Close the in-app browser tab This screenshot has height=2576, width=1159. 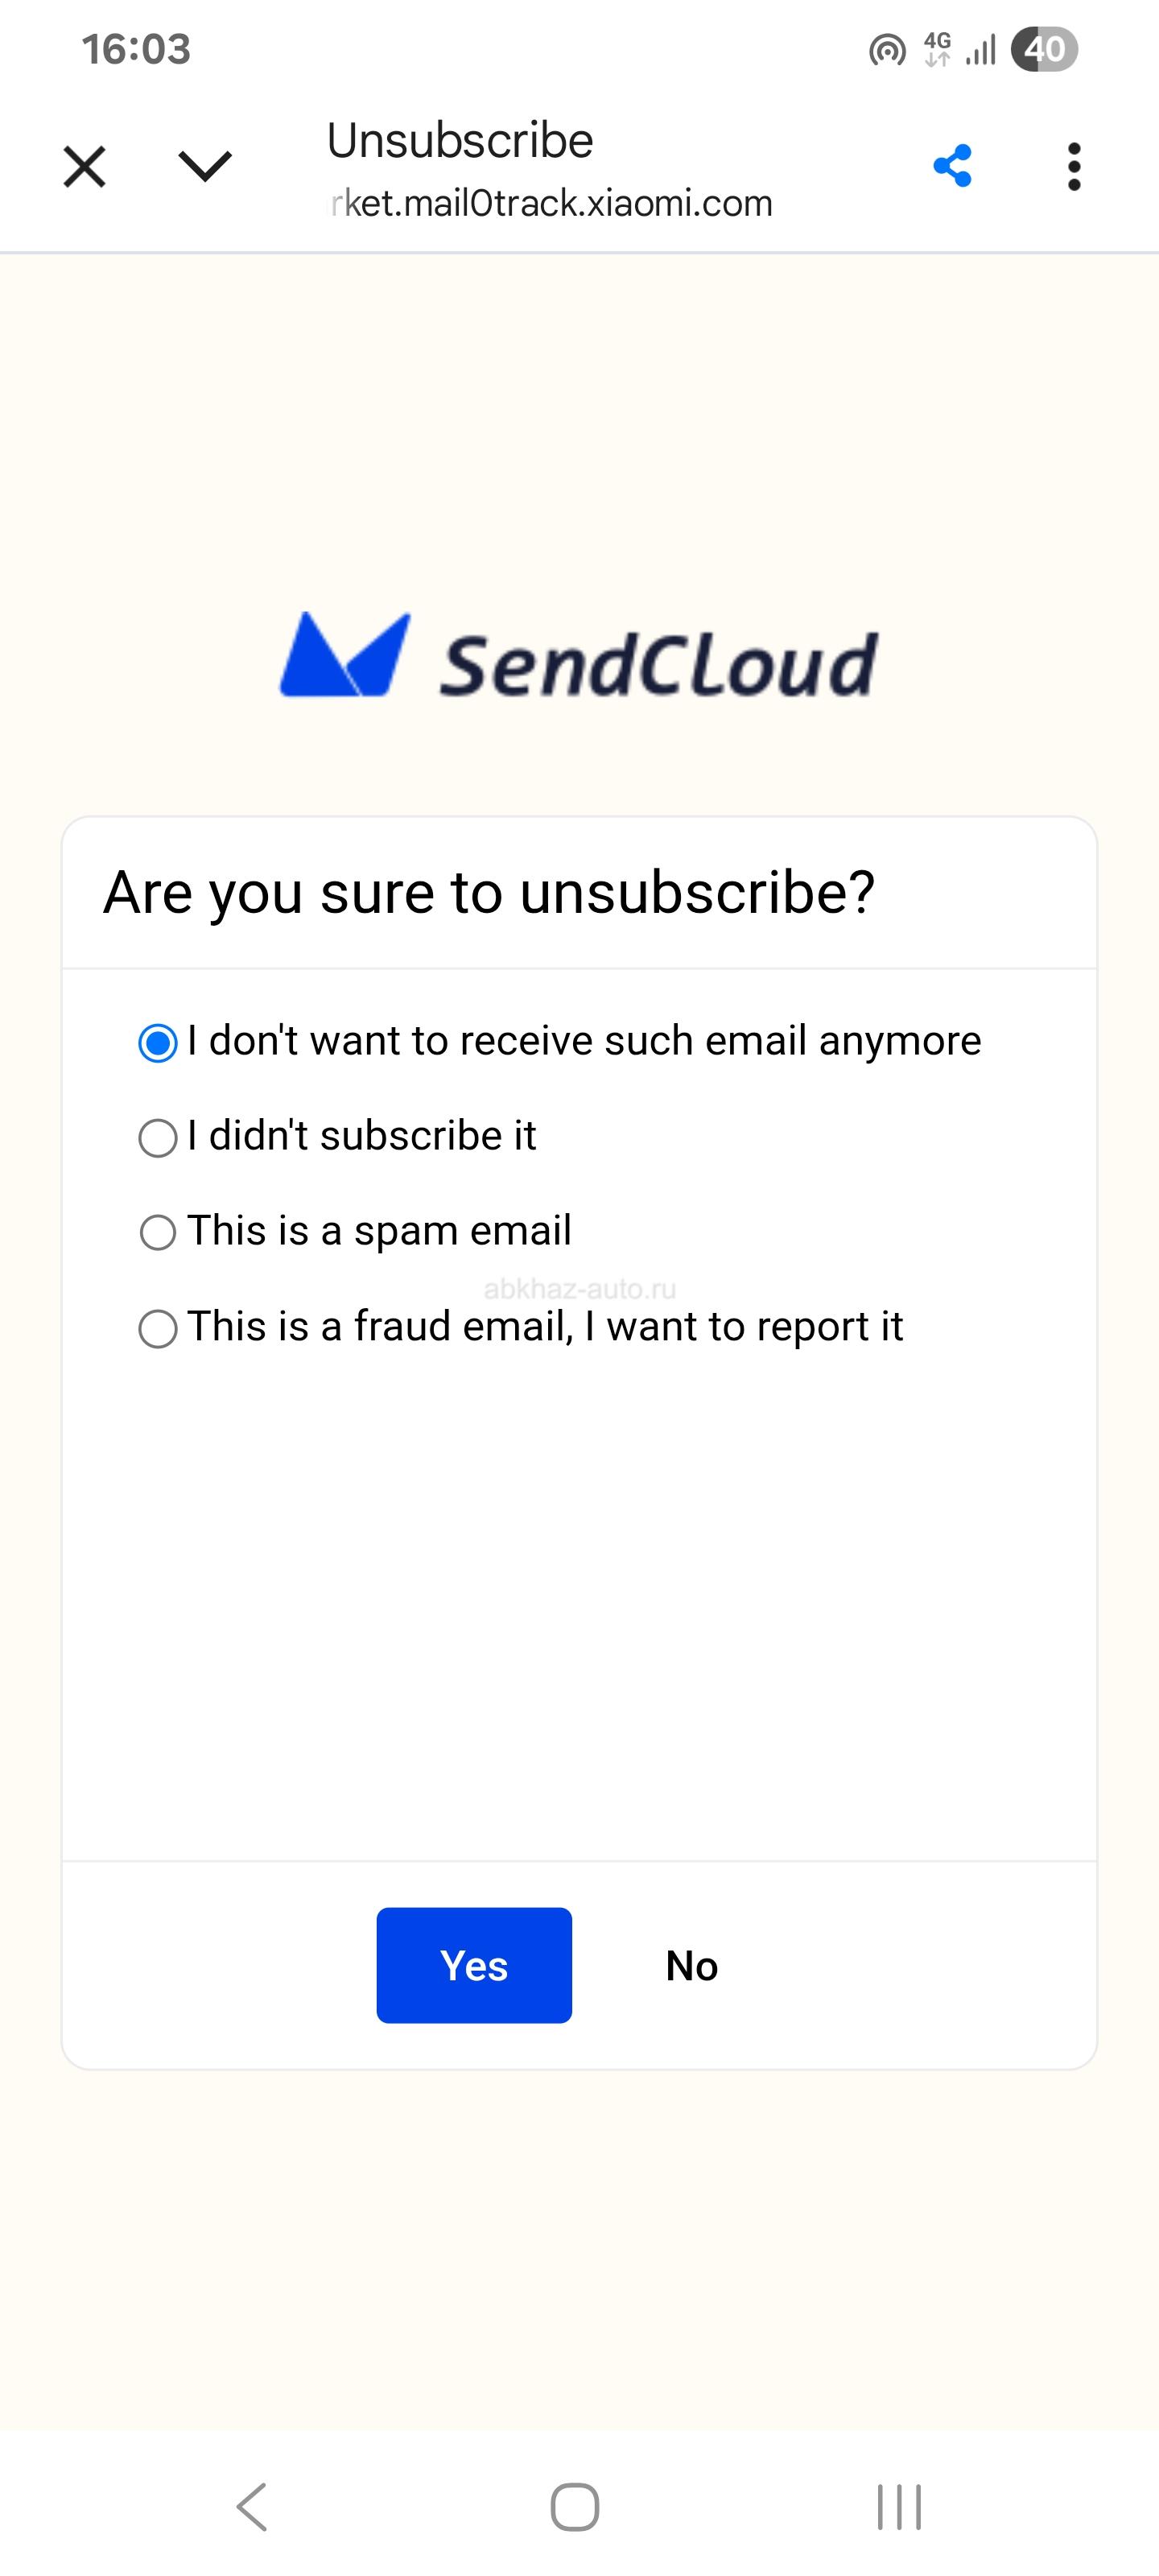84,166
